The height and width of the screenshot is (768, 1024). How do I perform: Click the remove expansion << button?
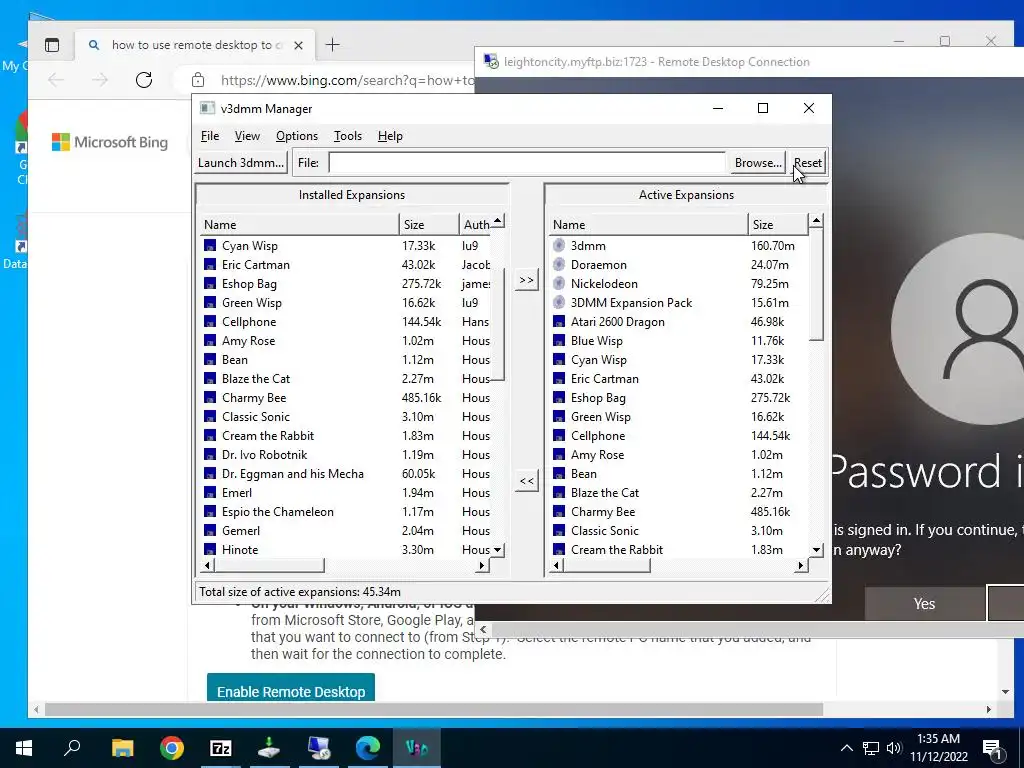click(x=526, y=481)
